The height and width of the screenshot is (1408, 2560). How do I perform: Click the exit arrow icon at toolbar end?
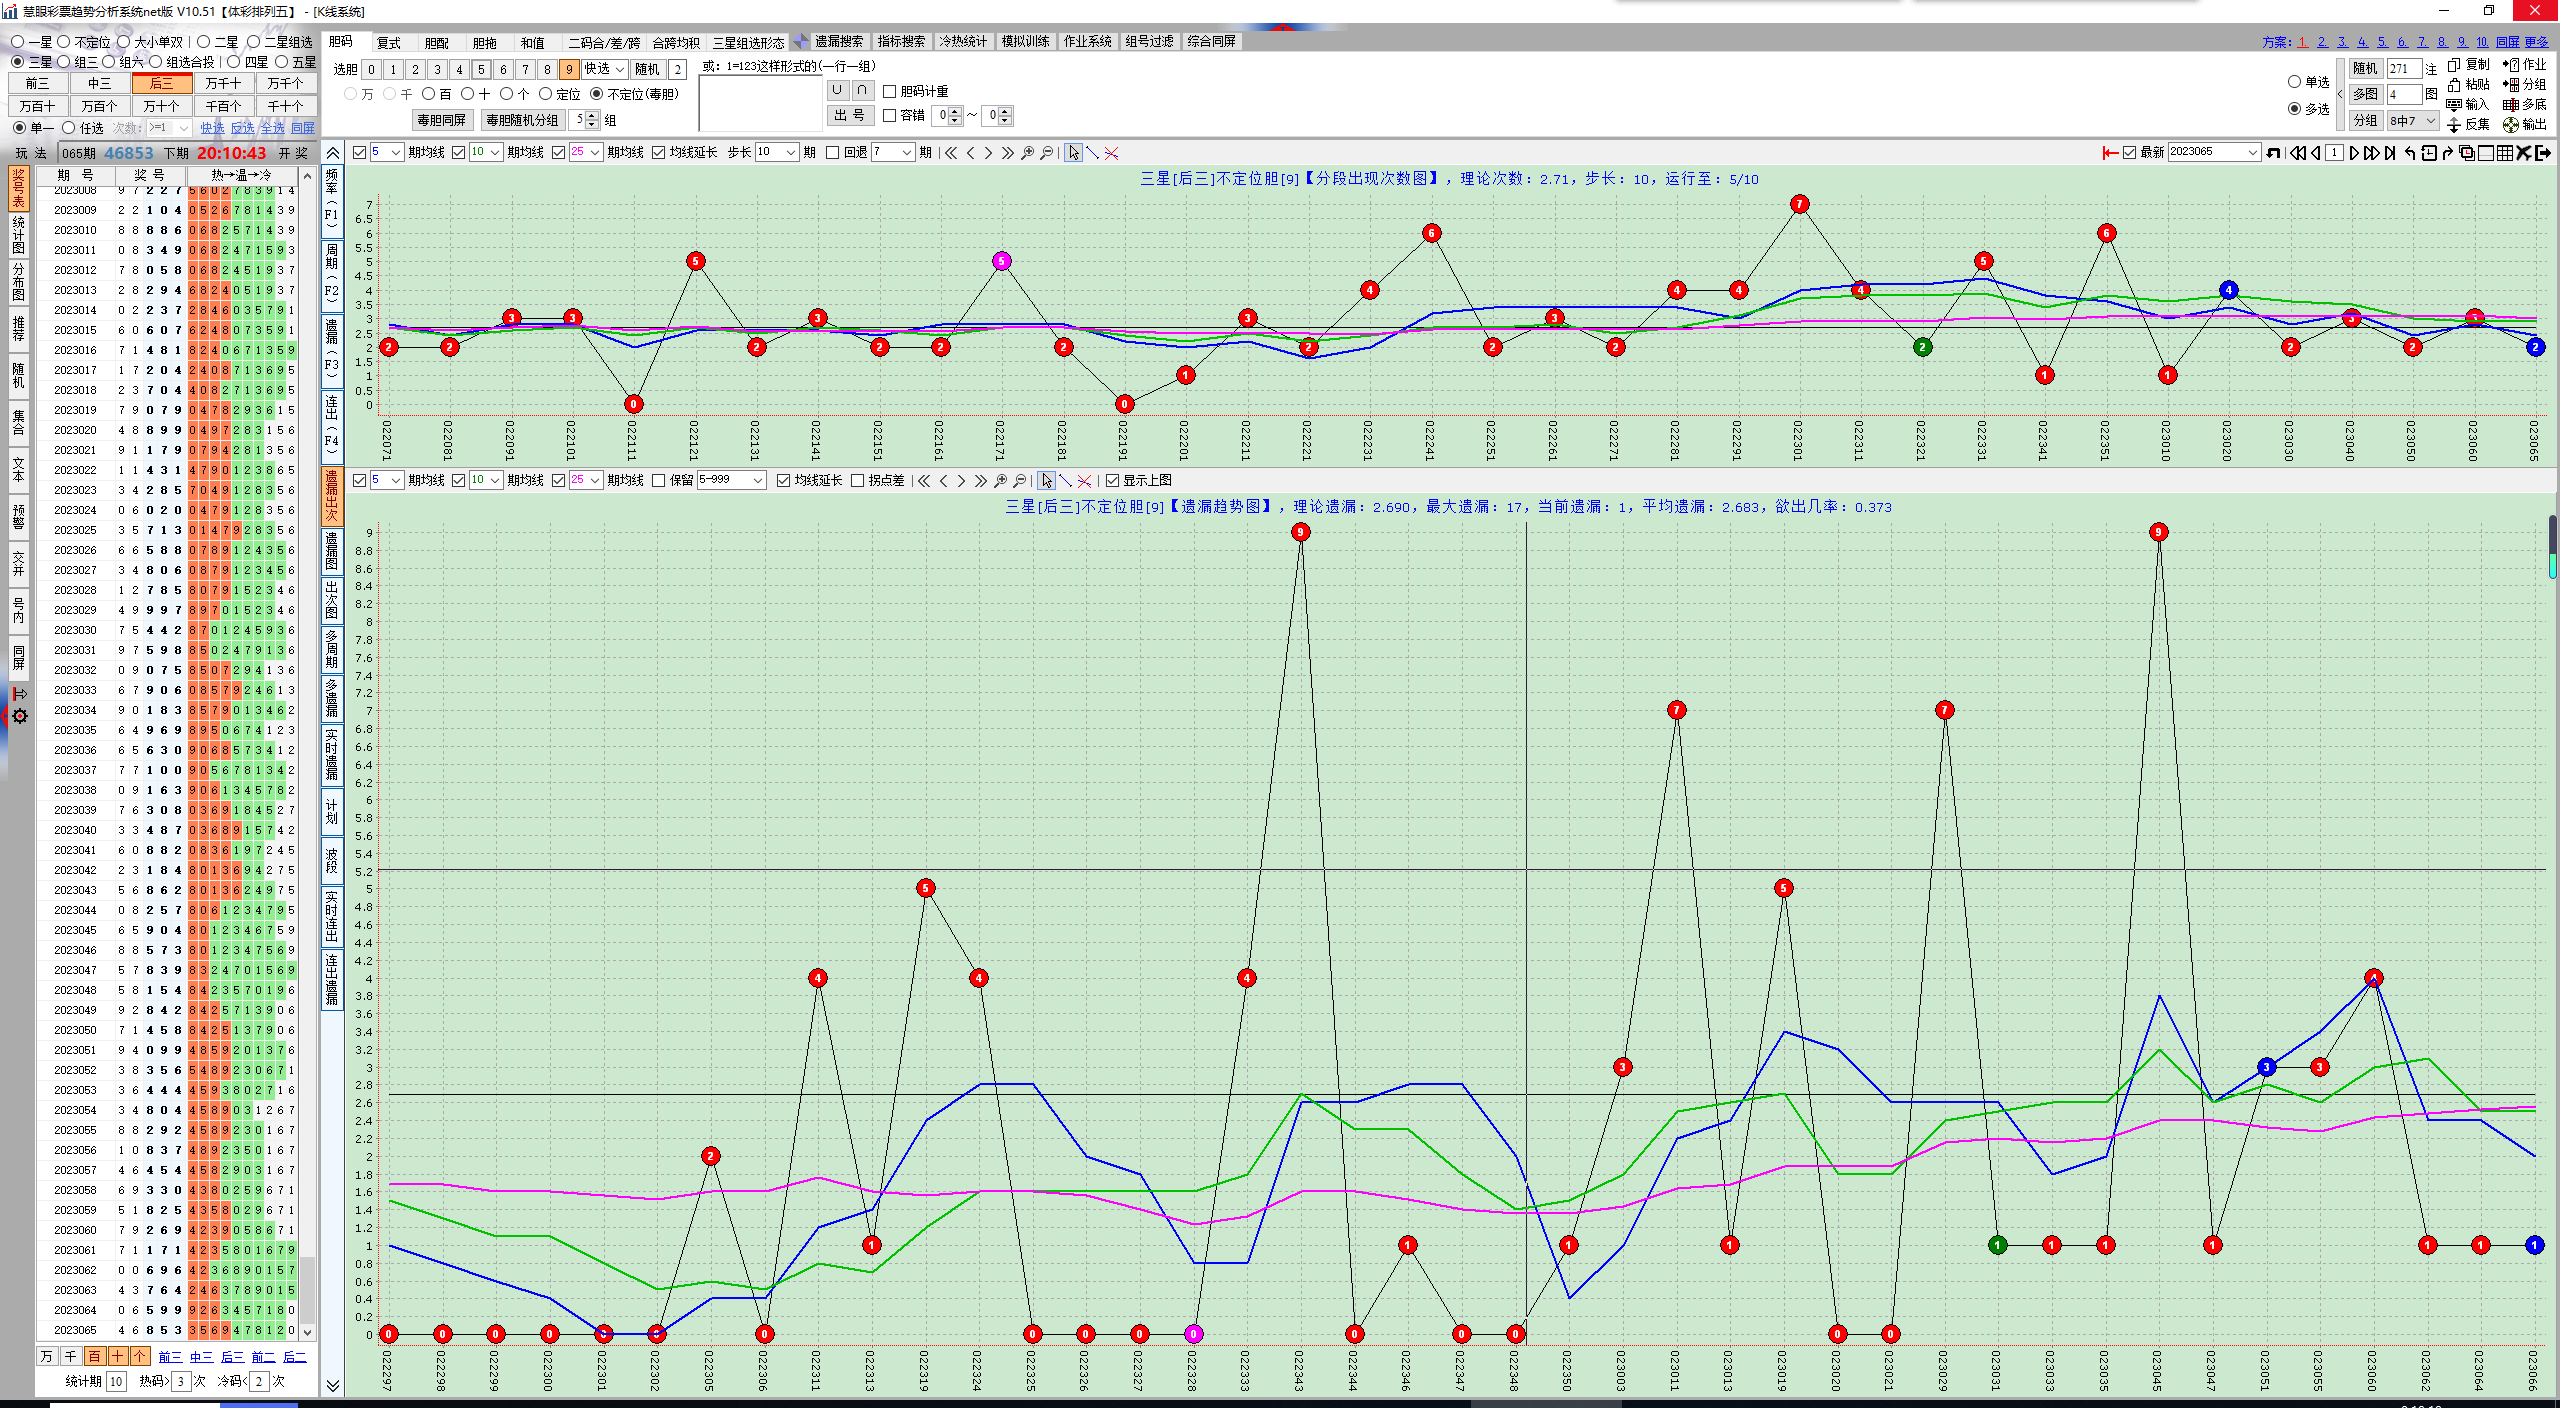[2543, 152]
